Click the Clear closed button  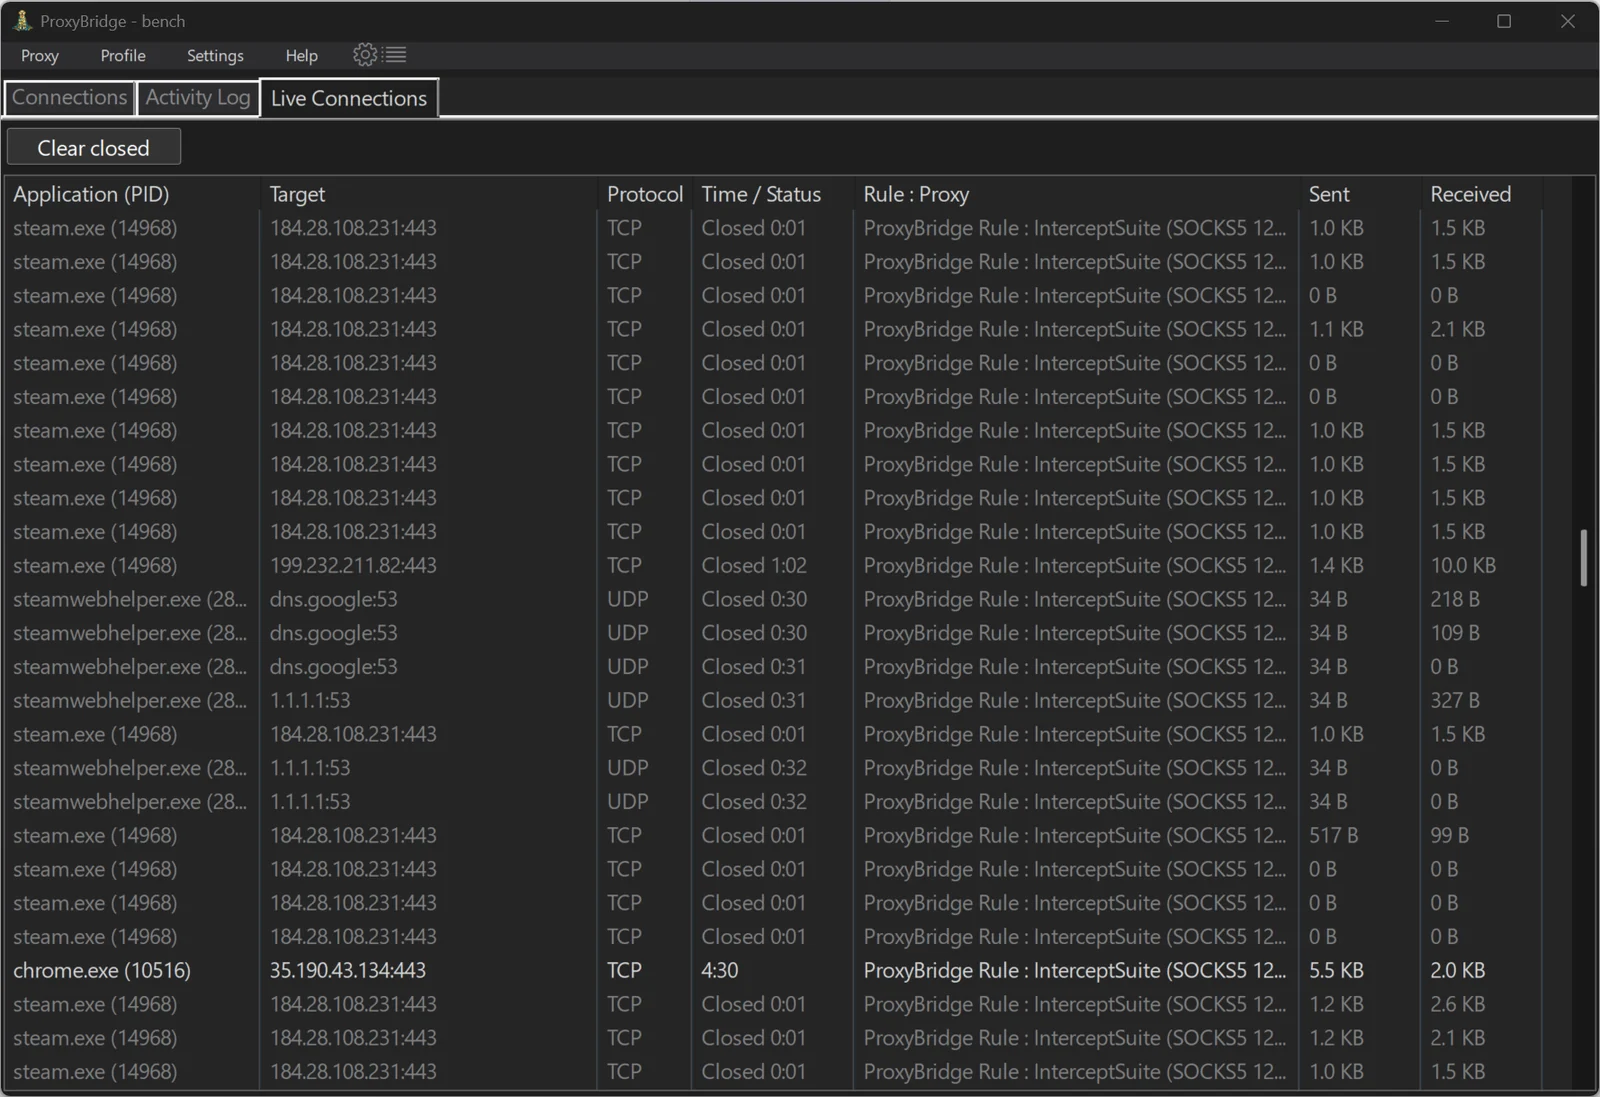click(93, 148)
